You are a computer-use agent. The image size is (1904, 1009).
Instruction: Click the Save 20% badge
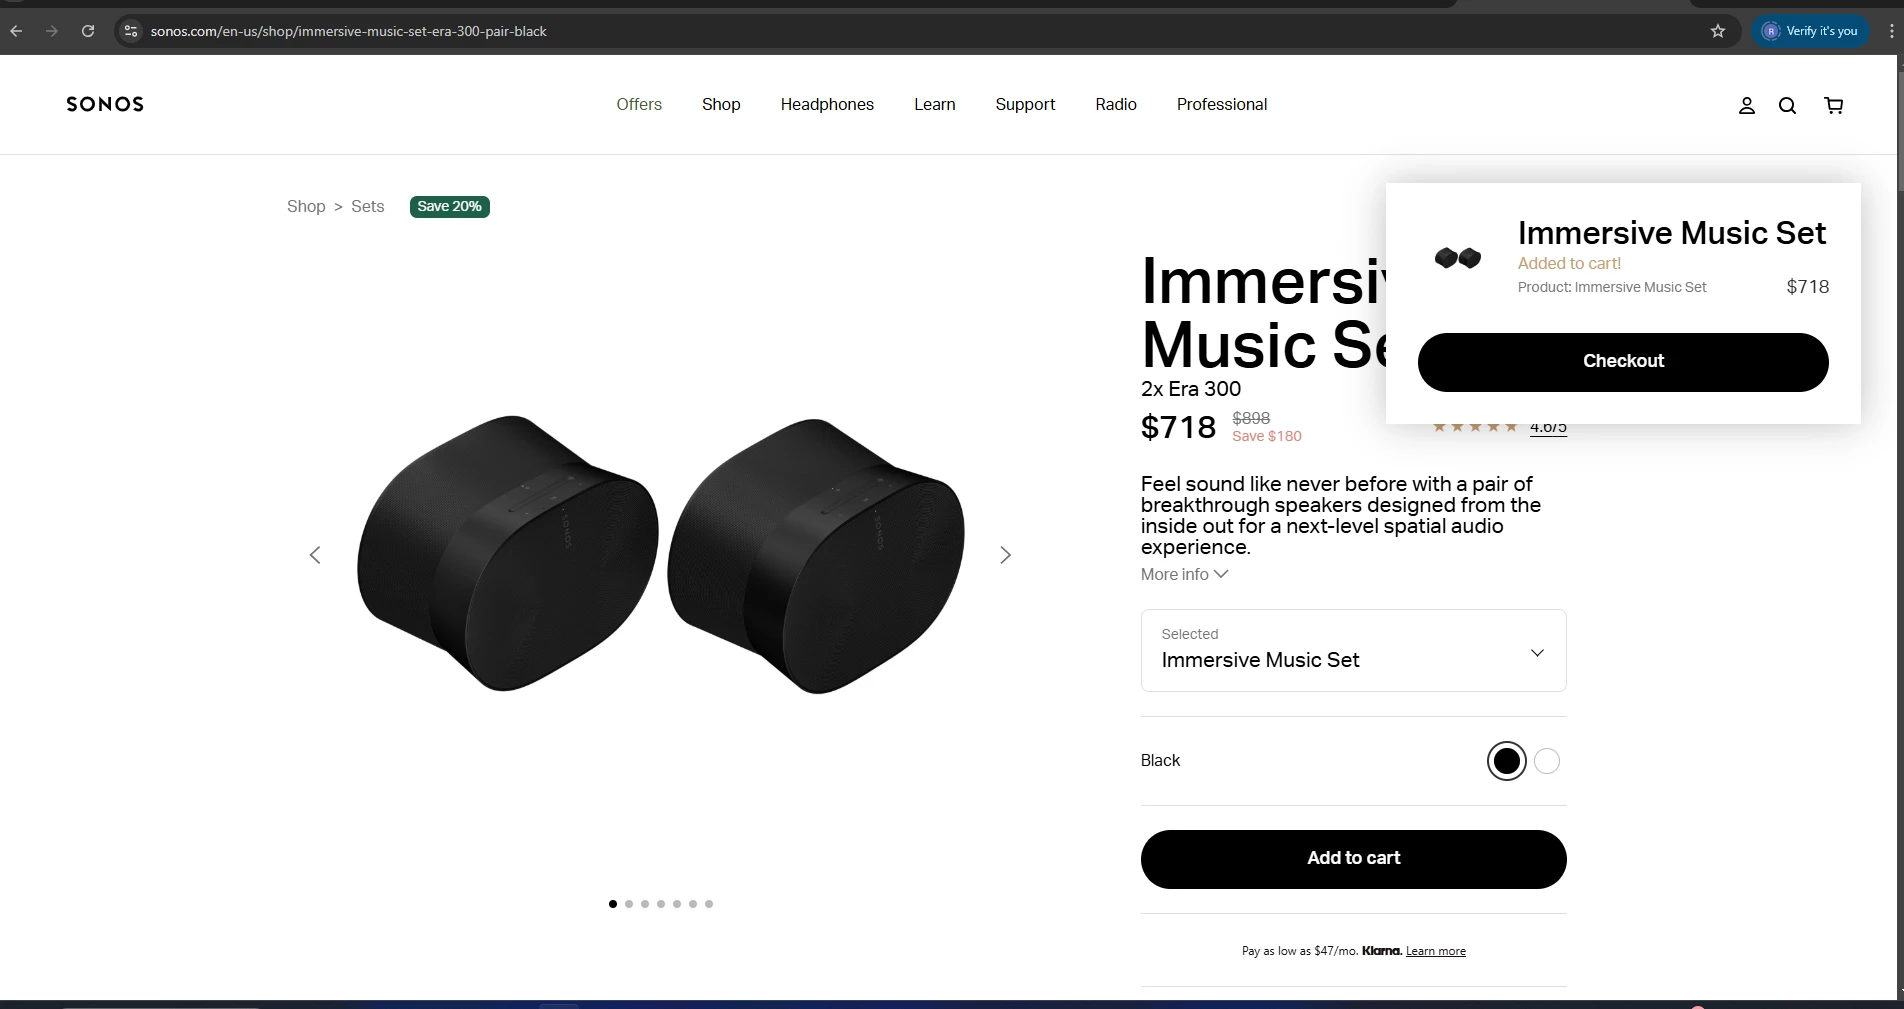[x=449, y=206]
